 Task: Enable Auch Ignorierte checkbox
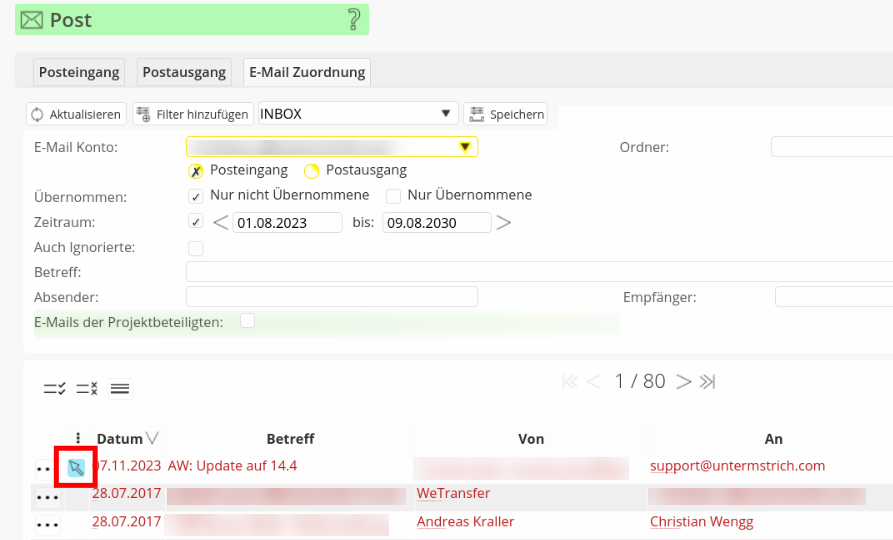(196, 247)
